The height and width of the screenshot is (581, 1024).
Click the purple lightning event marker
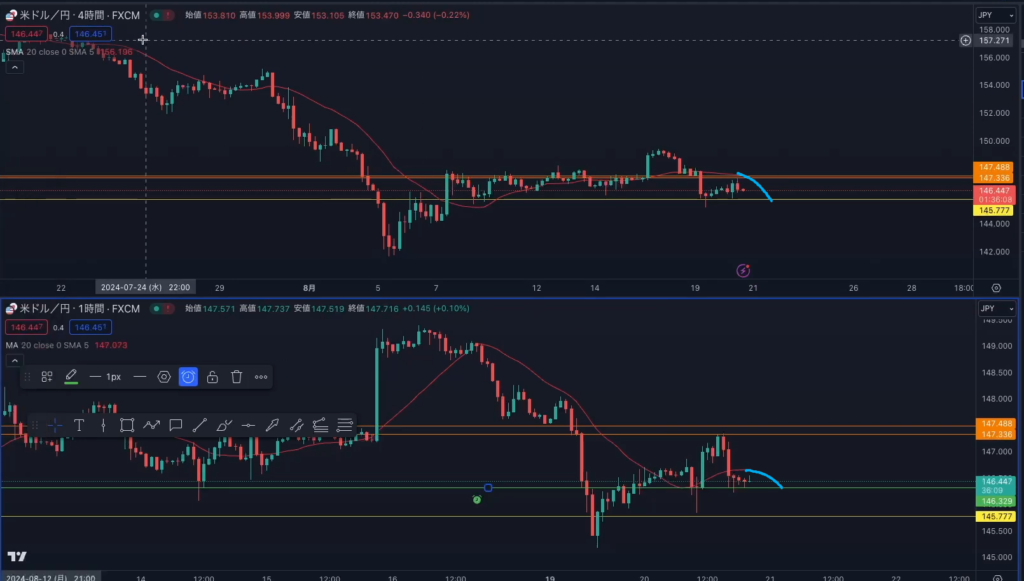pos(743,270)
